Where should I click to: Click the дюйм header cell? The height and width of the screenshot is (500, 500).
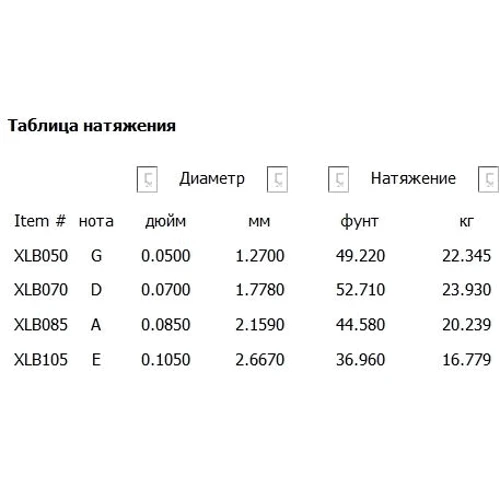(x=165, y=222)
